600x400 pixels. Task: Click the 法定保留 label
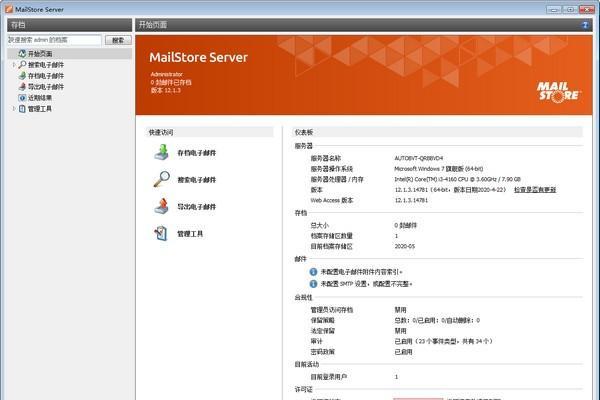point(323,331)
